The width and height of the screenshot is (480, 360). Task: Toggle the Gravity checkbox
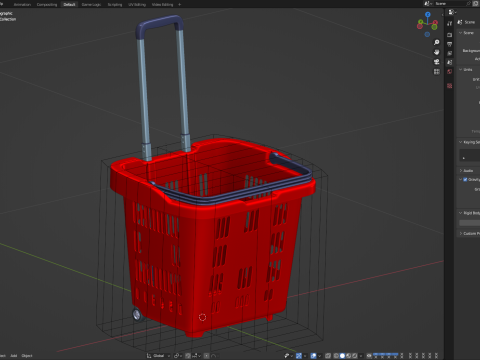tap(465, 180)
